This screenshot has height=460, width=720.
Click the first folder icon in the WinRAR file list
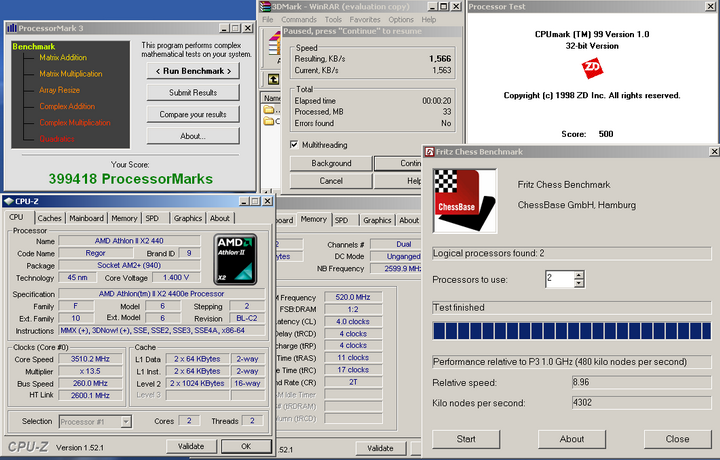tap(269, 110)
